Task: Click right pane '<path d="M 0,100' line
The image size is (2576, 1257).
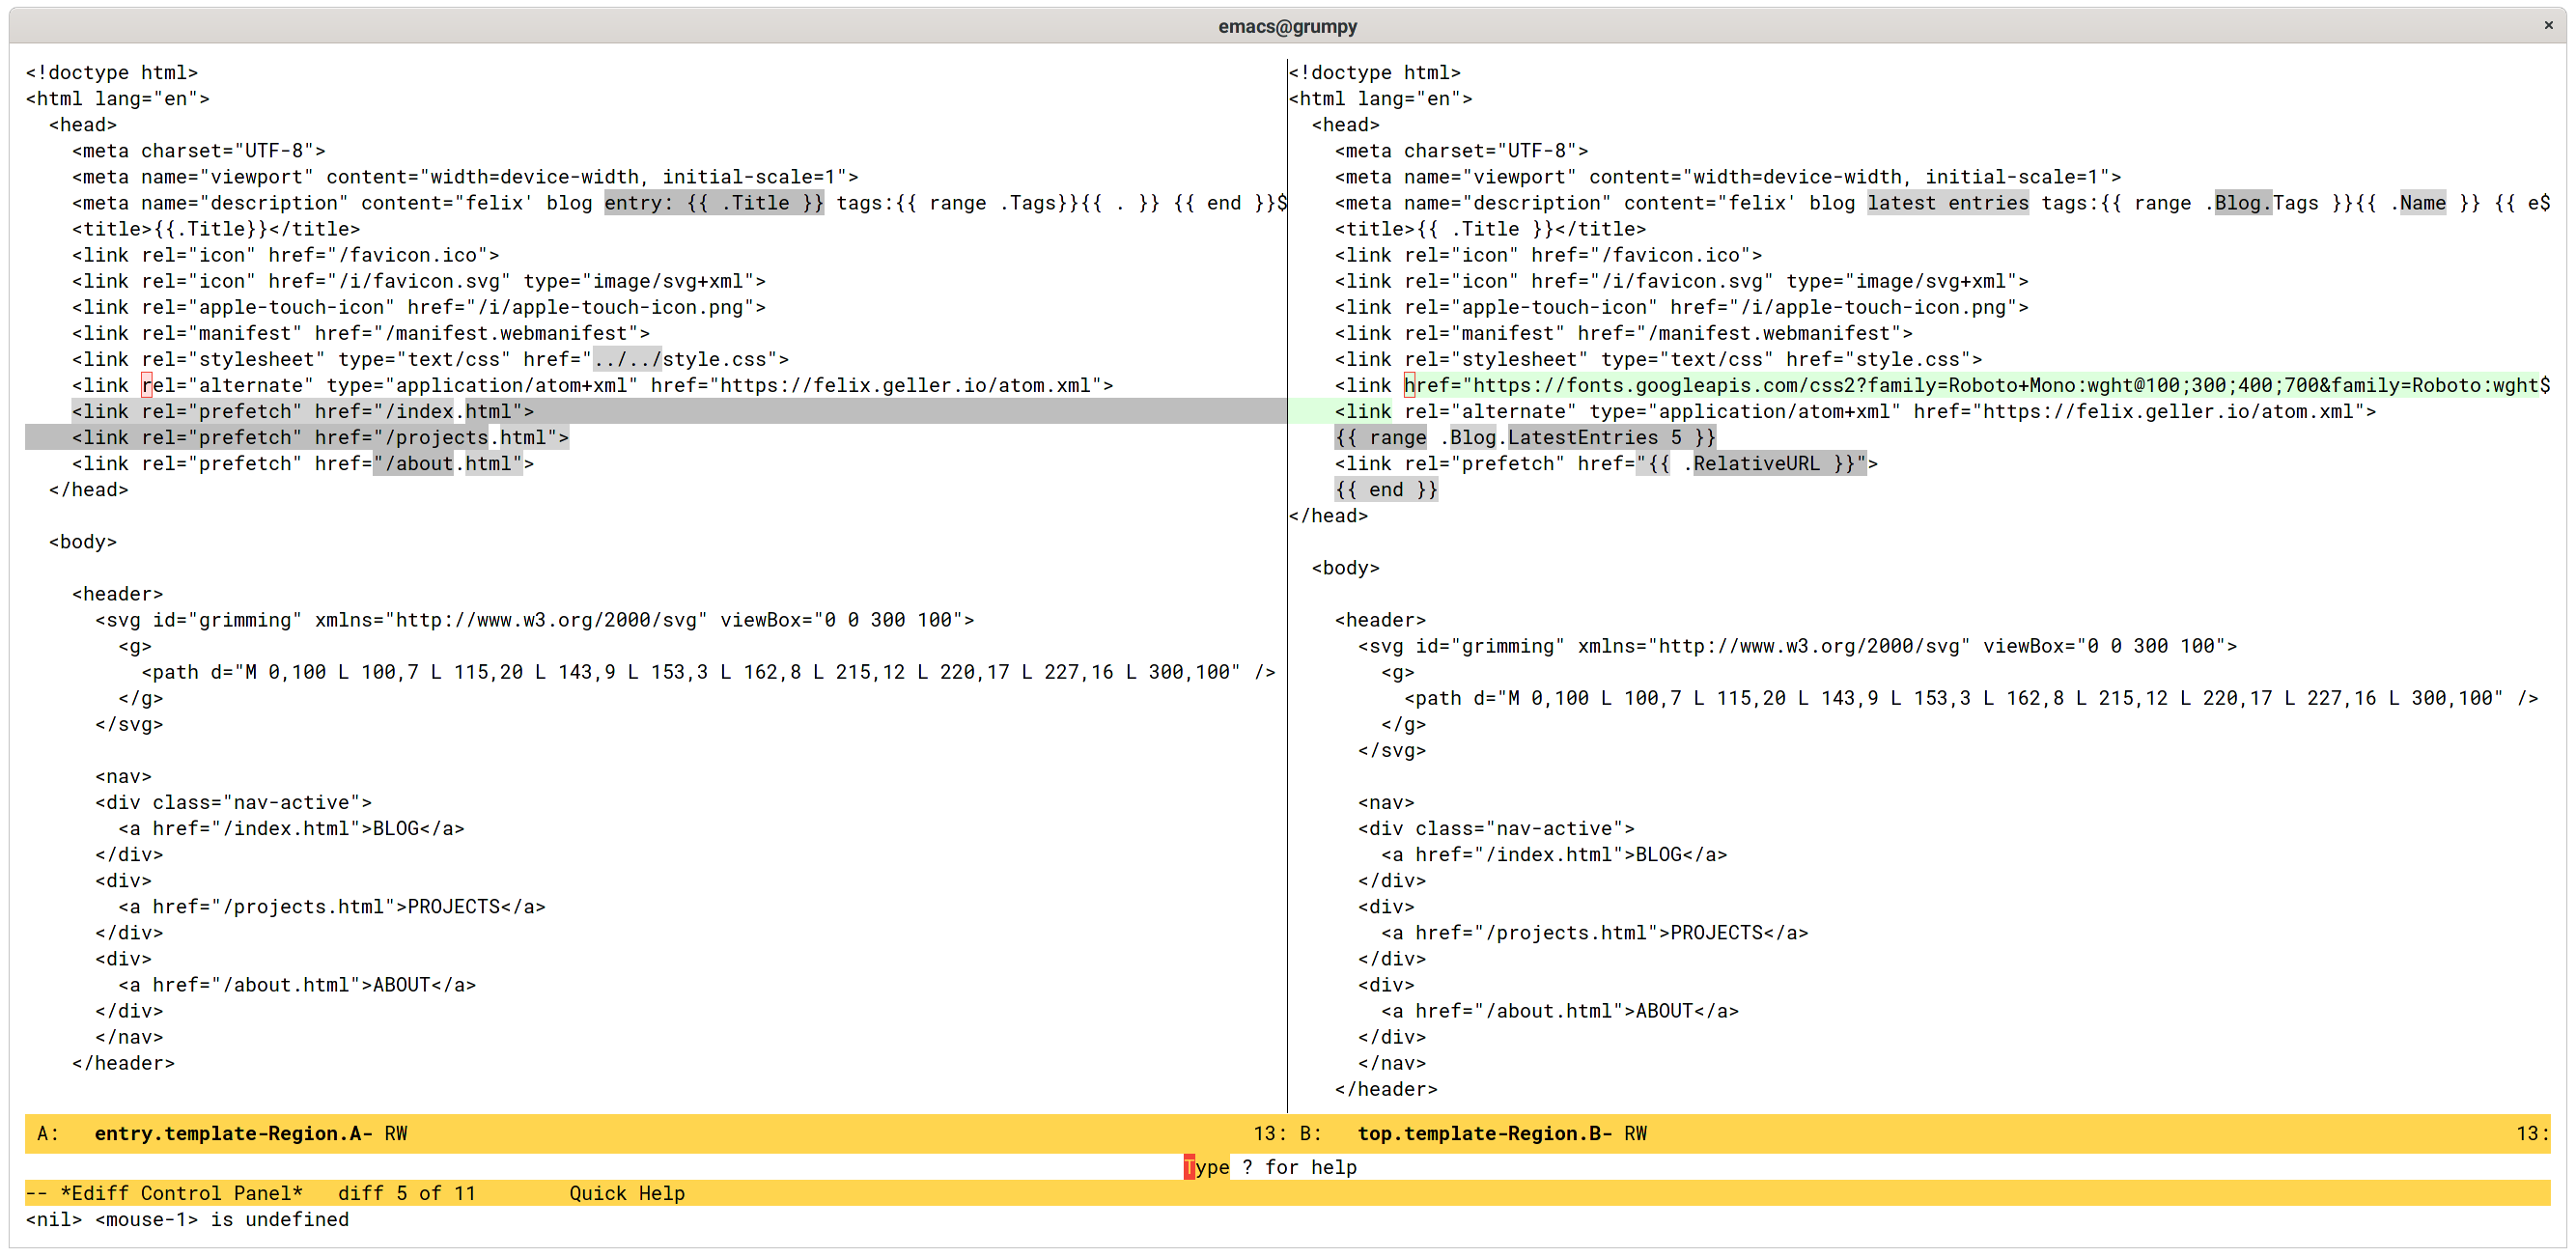Action: 1971,698
